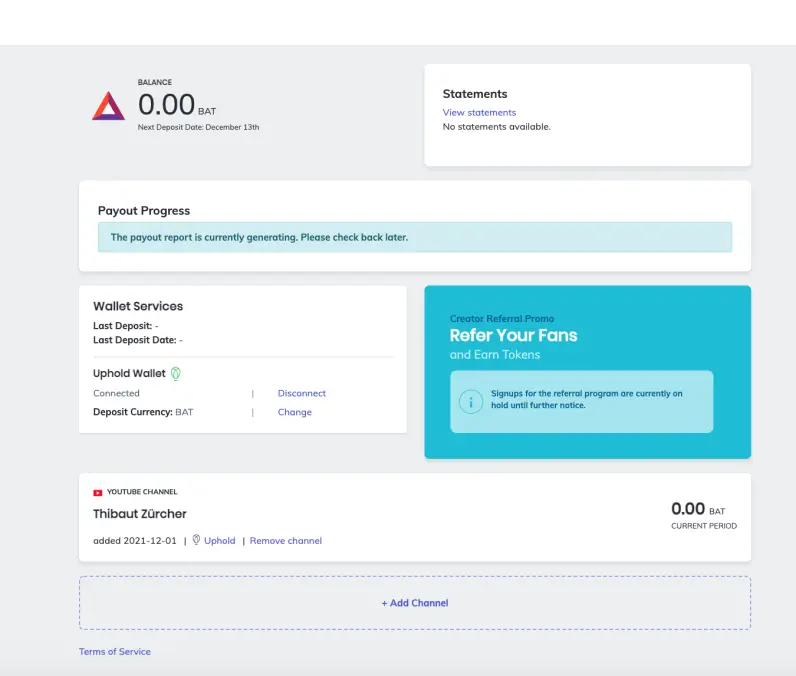Click the referral signups on-hold notice

click(581, 402)
